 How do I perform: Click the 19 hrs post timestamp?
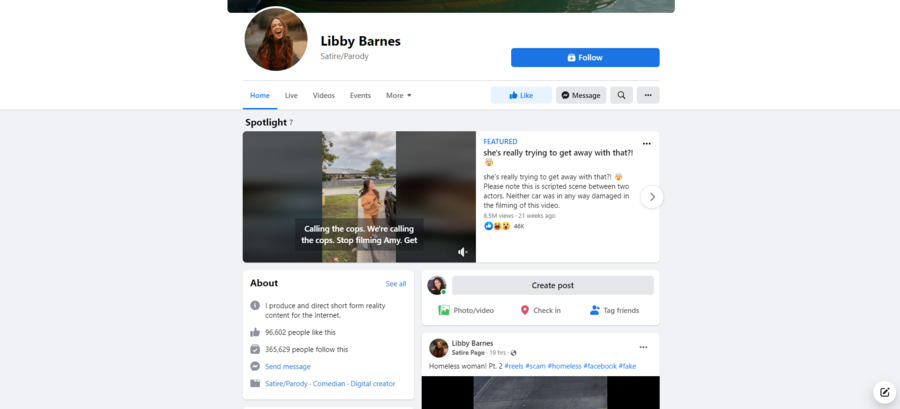(x=498, y=353)
